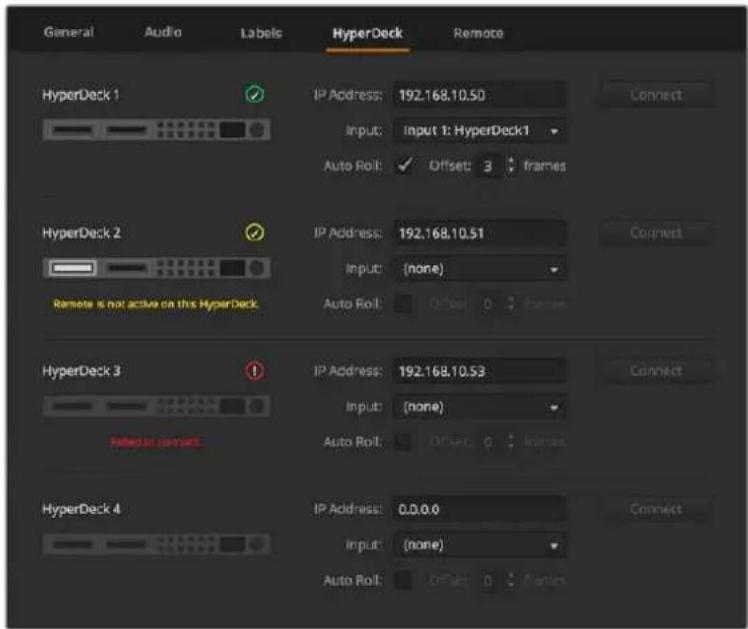Viewport: 748px width, 629px height.
Task: Click HyperDeck 3 red error status icon
Action: tap(254, 371)
